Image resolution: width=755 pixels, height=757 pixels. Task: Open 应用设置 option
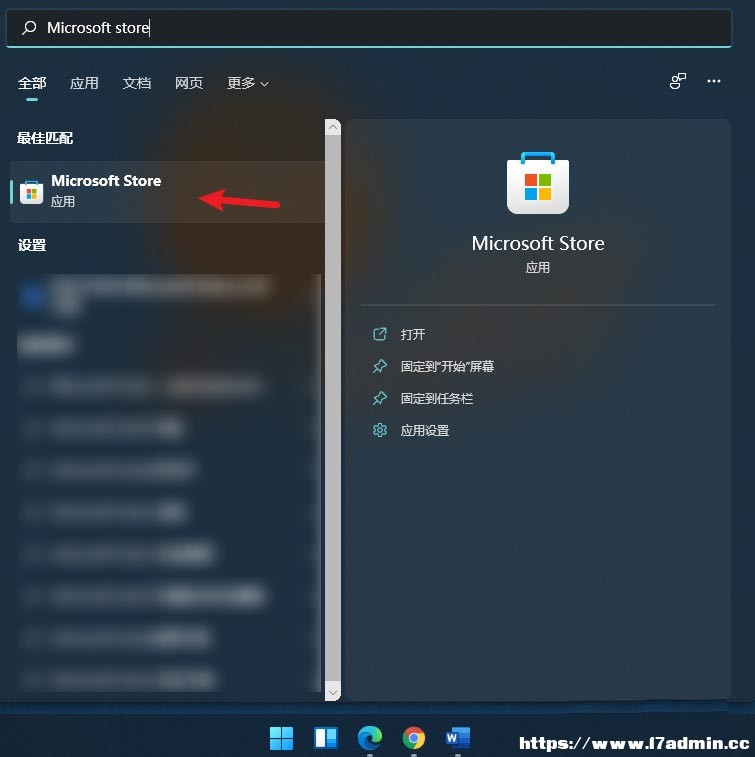(x=425, y=430)
